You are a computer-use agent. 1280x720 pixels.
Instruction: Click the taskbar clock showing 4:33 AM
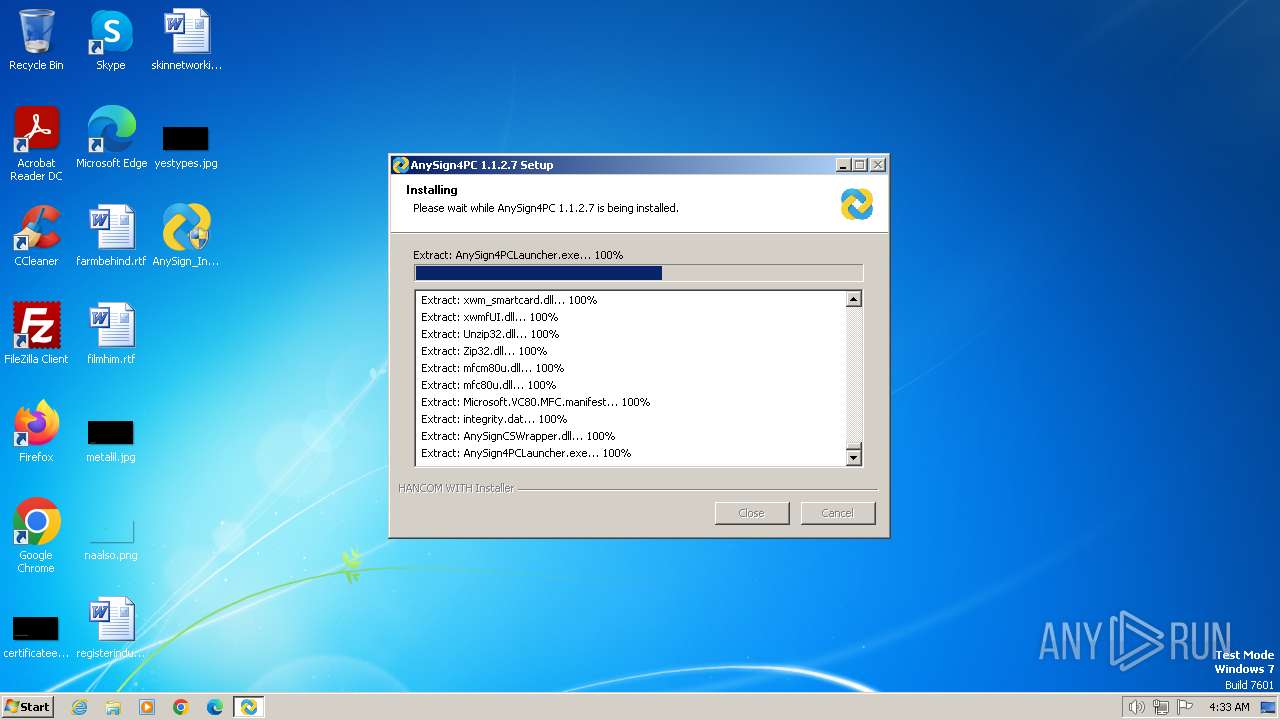(x=1229, y=707)
